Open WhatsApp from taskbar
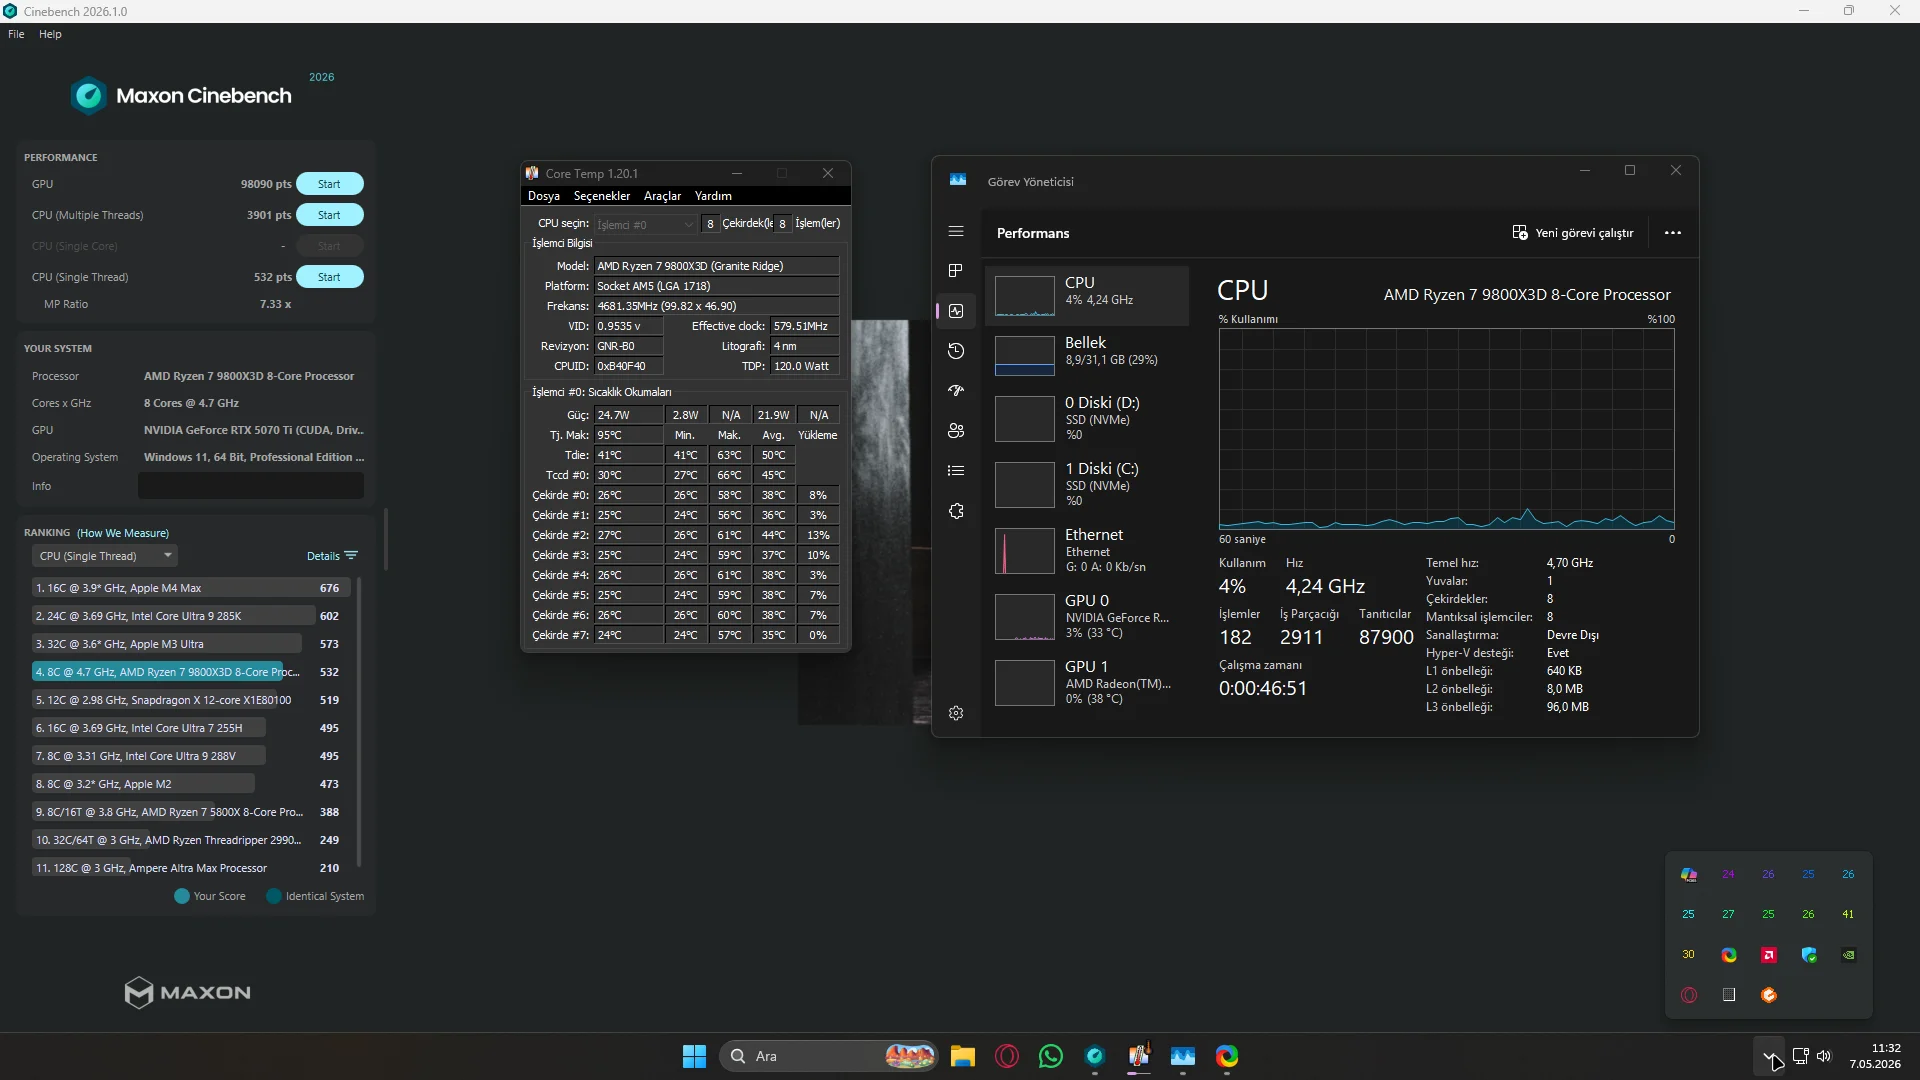 point(1051,1056)
